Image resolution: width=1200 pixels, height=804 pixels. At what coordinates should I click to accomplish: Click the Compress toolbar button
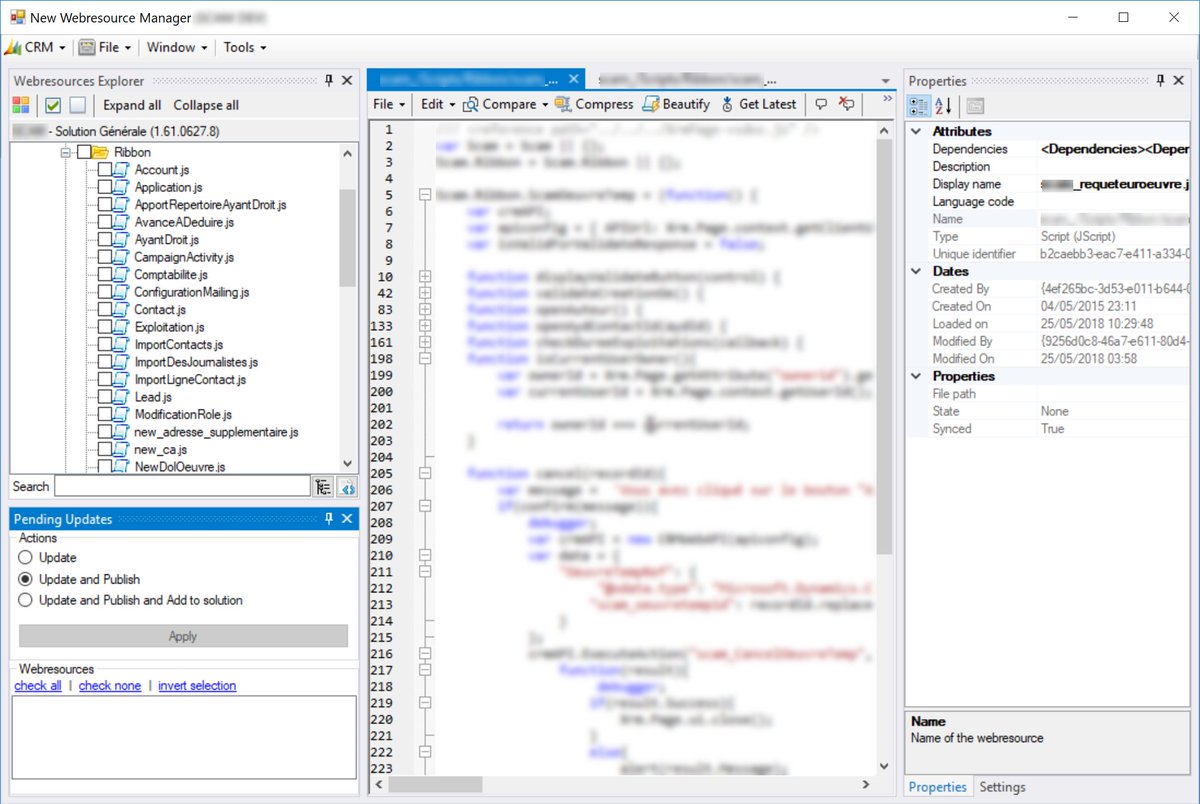tap(594, 104)
